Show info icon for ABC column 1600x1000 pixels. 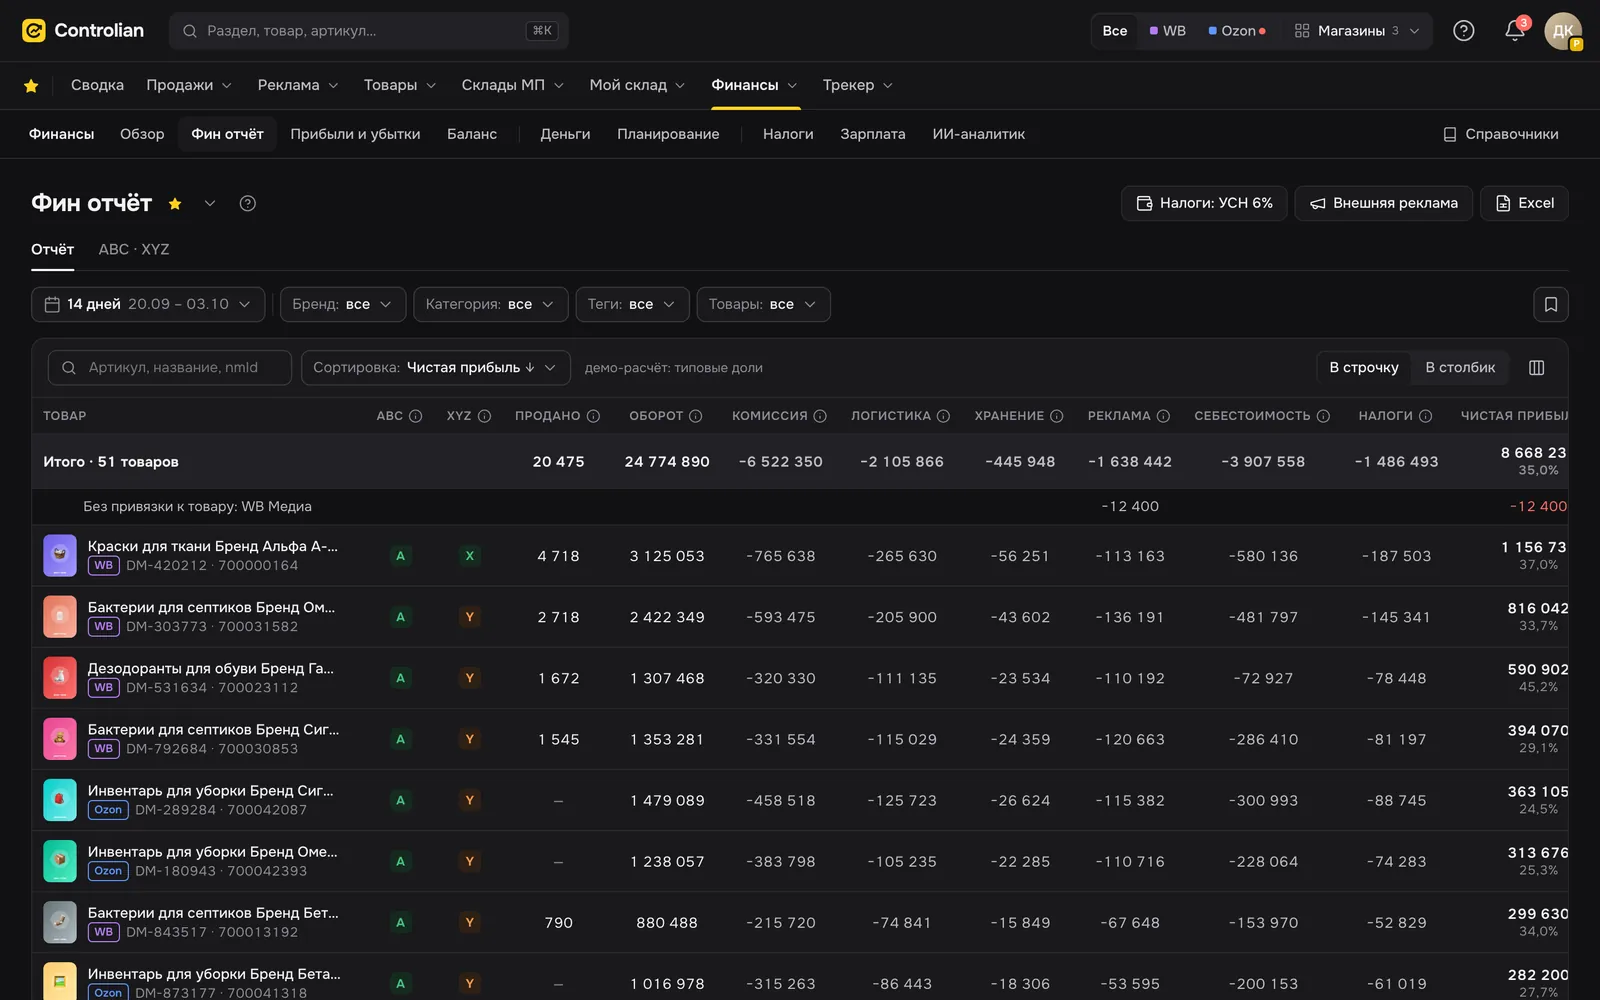pos(416,416)
